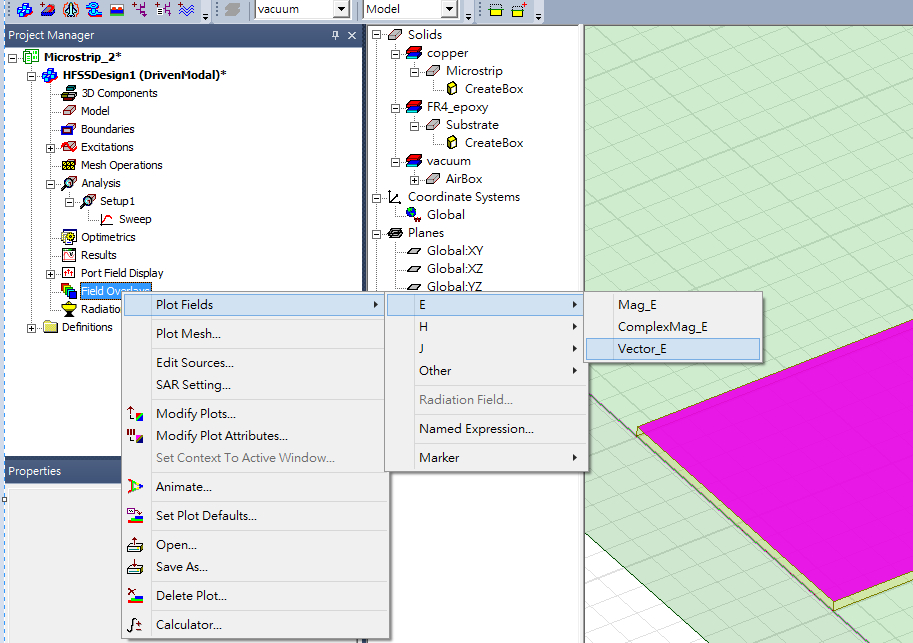The width and height of the screenshot is (913, 643).
Task: Click the grayed material toolbar icon
Action: click(x=232, y=9)
